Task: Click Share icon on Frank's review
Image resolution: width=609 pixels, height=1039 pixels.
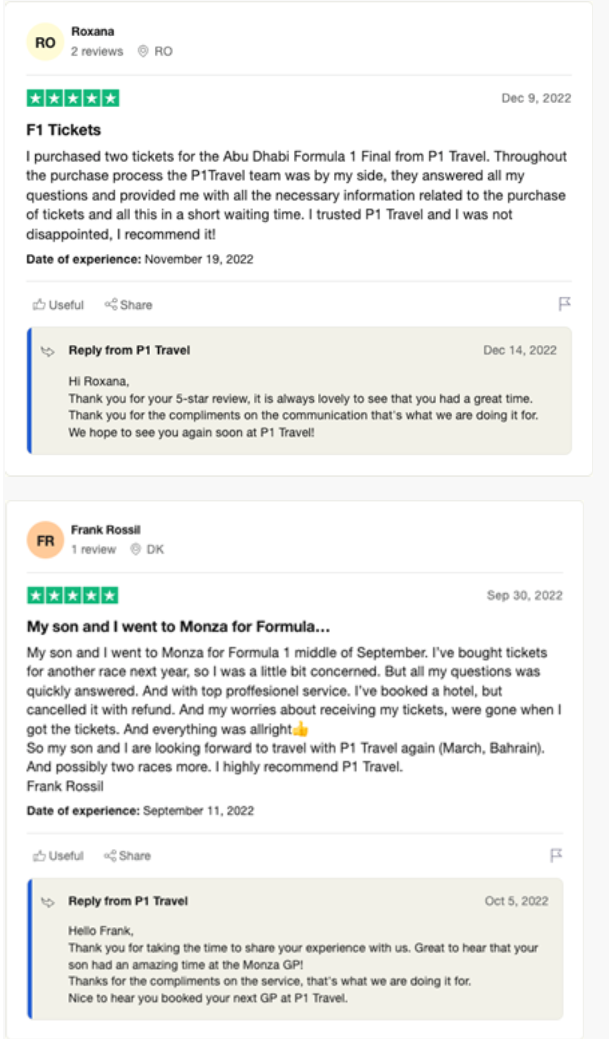Action: point(110,856)
